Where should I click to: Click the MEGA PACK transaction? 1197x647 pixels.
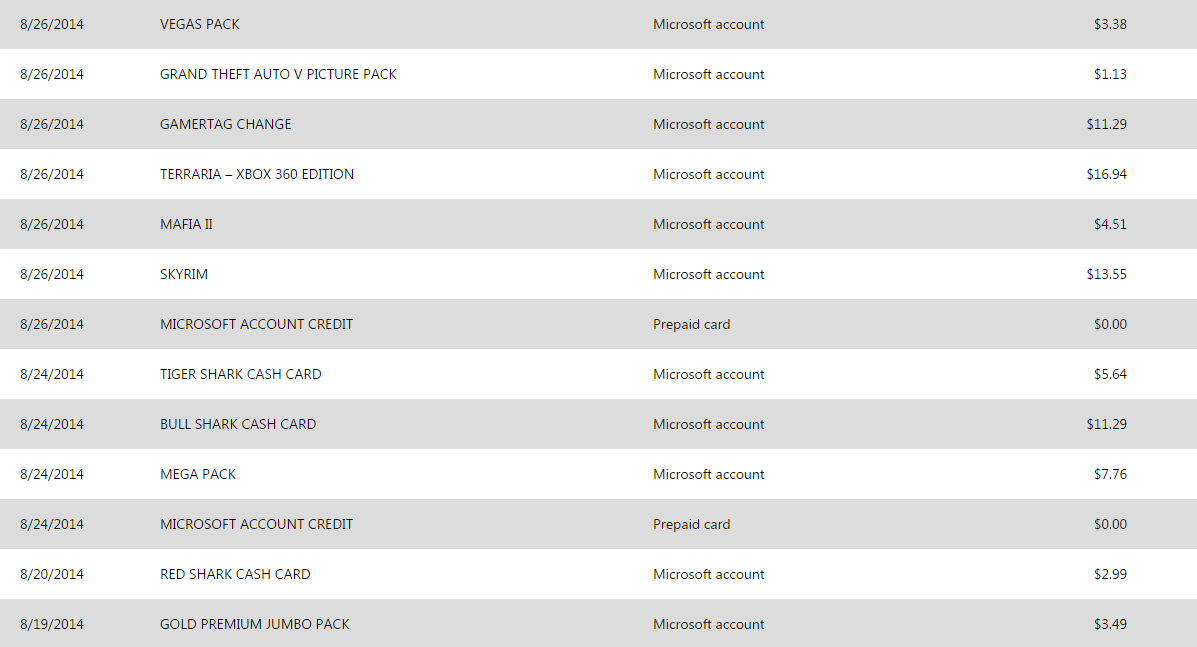pos(198,474)
